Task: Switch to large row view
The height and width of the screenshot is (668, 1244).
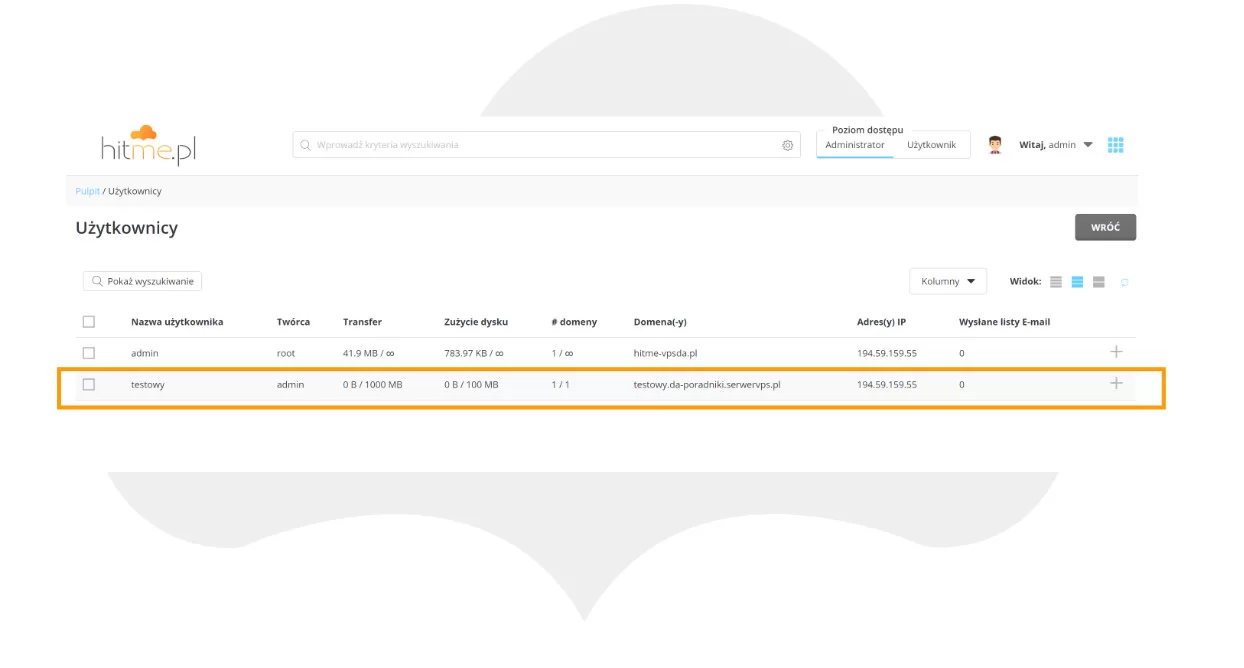Action: coord(1098,282)
